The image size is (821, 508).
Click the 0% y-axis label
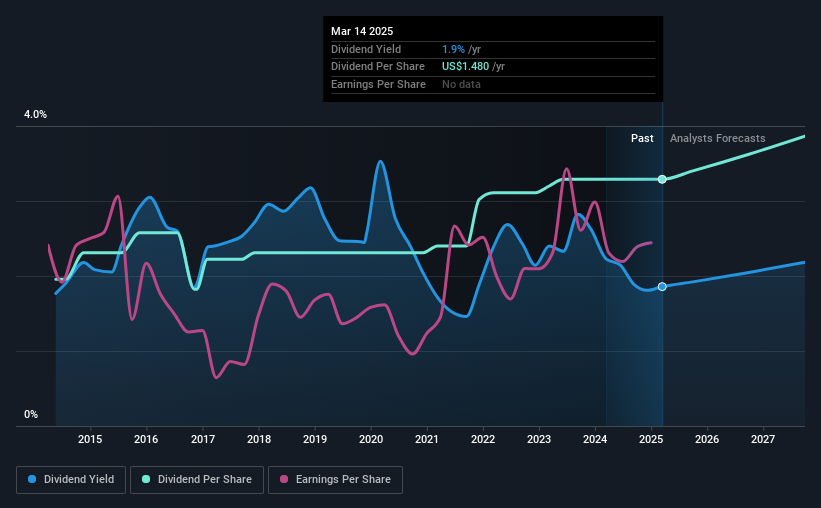(31, 414)
